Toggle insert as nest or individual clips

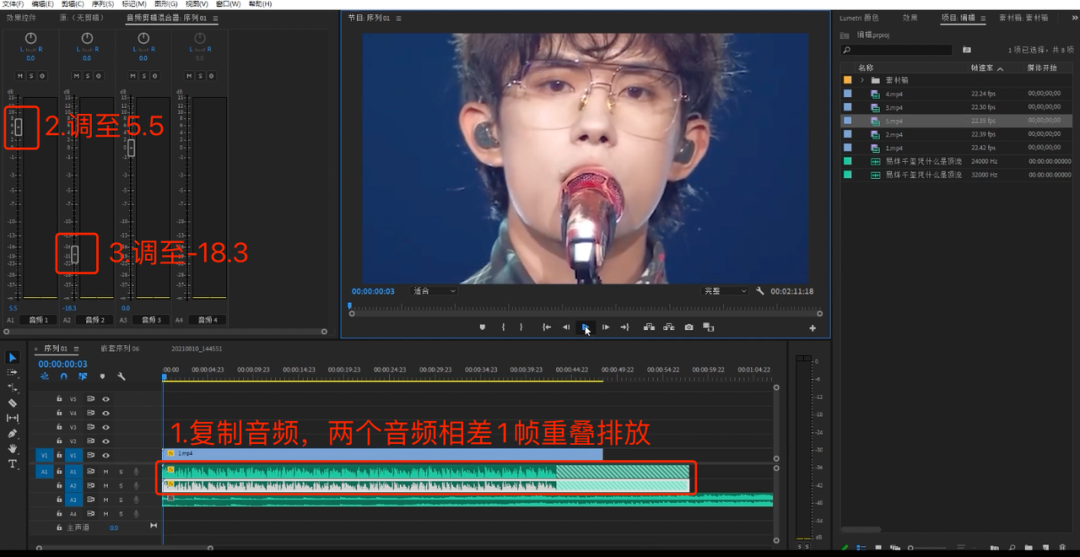[x=45, y=377]
